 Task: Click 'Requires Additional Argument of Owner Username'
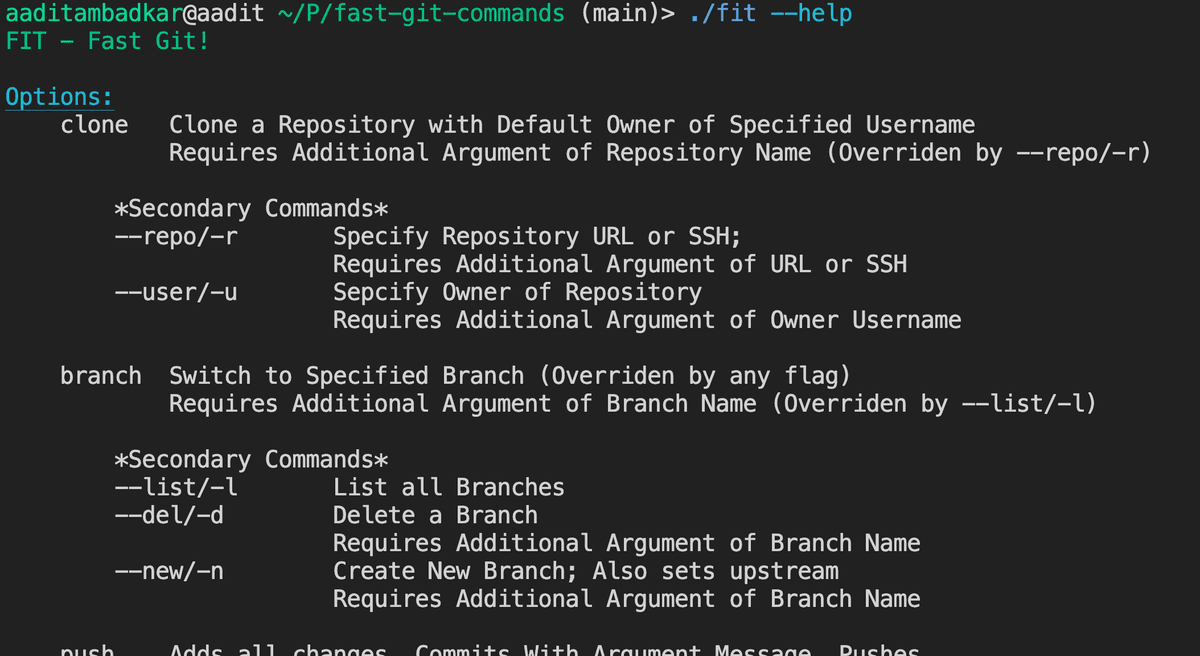pos(647,320)
